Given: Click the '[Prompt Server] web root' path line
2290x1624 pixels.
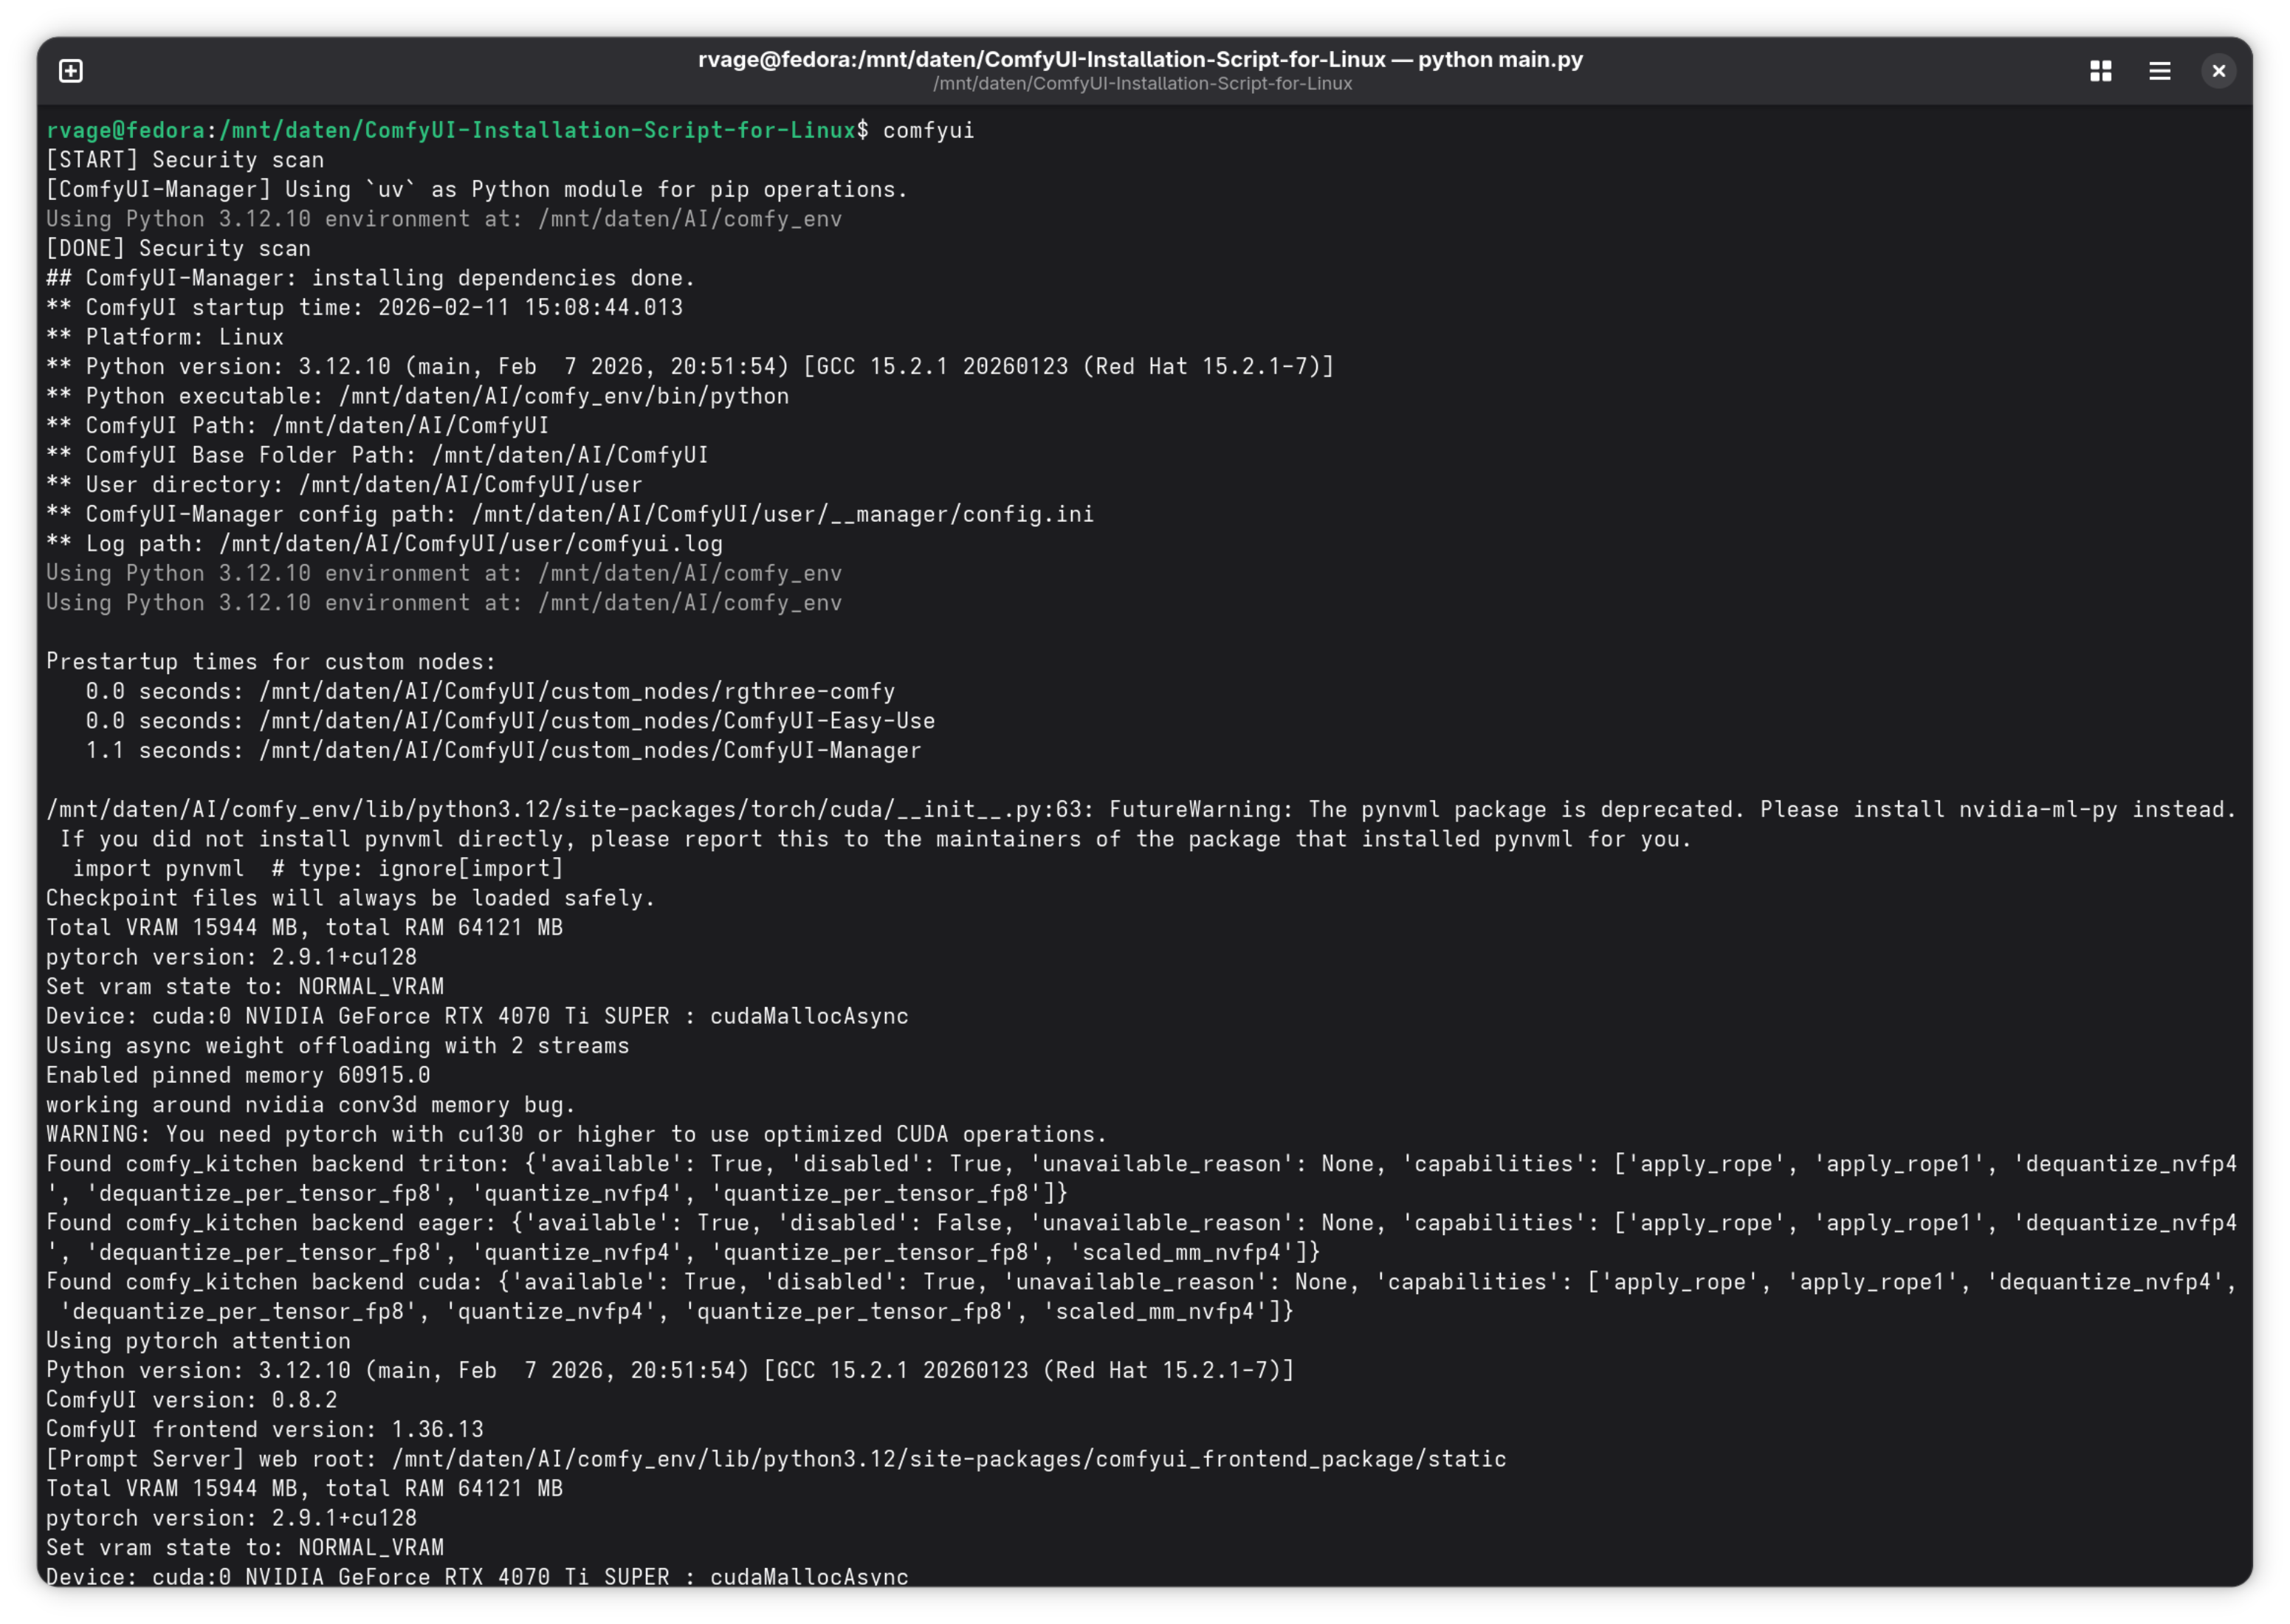Looking at the screenshot, I should point(776,1459).
